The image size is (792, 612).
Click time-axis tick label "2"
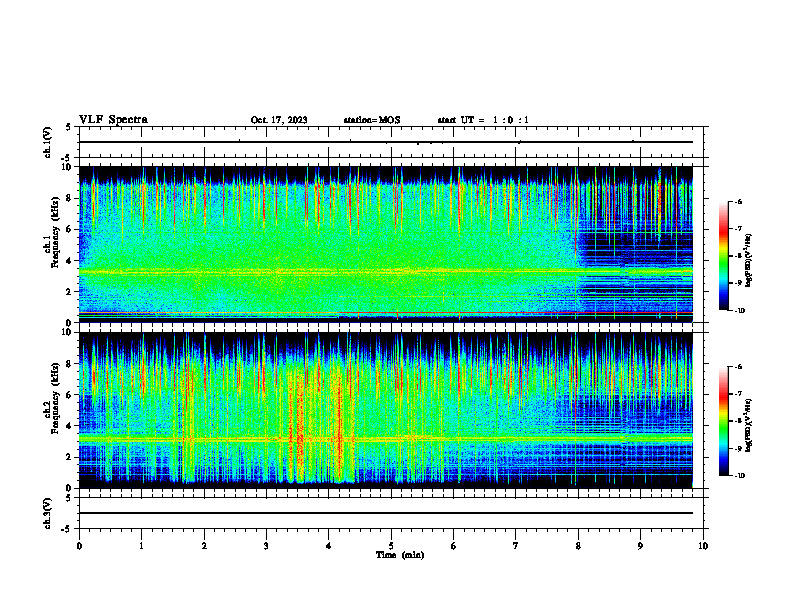pos(204,546)
